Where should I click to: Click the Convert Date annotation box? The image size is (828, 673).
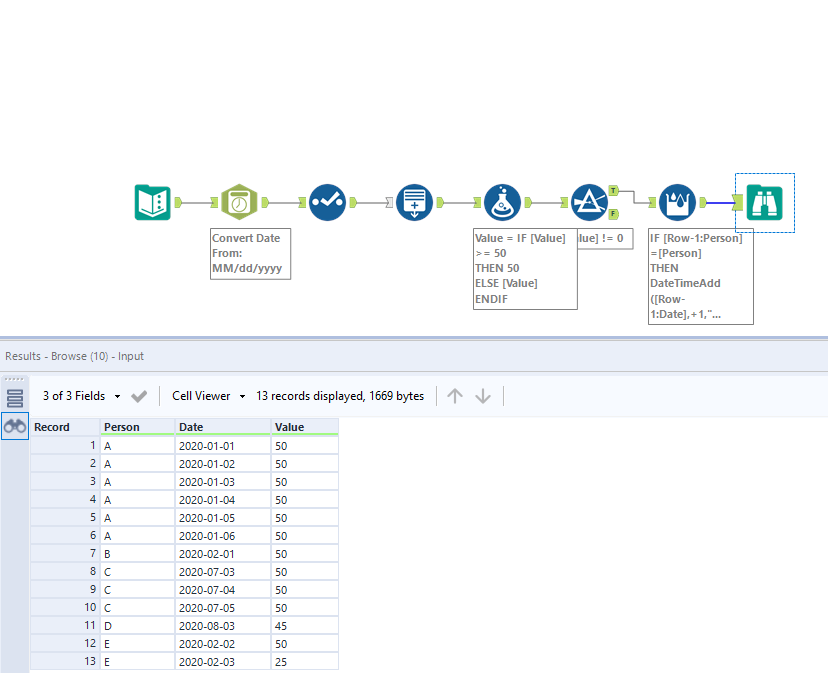pos(250,253)
